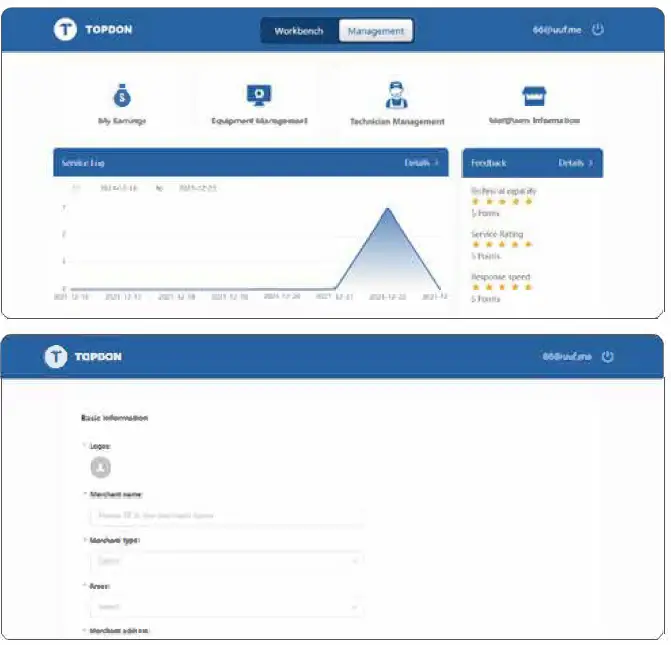Click the Technician Management label
Viewport: 671px width, 645px height.
point(397,122)
